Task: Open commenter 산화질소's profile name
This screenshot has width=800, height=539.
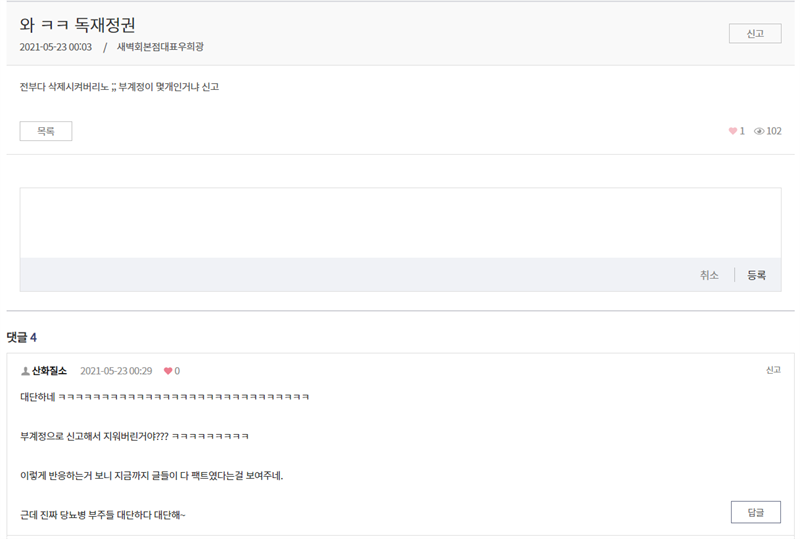Action: click(x=49, y=371)
